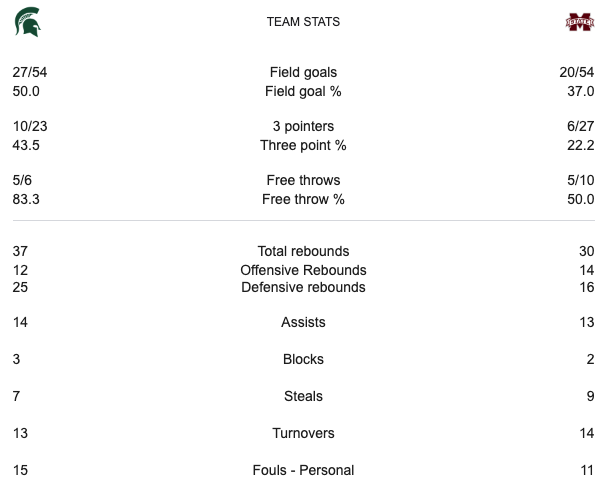Click the Total rebounds label
Image resolution: width=606 pixels, height=495 pixels.
coord(303,251)
